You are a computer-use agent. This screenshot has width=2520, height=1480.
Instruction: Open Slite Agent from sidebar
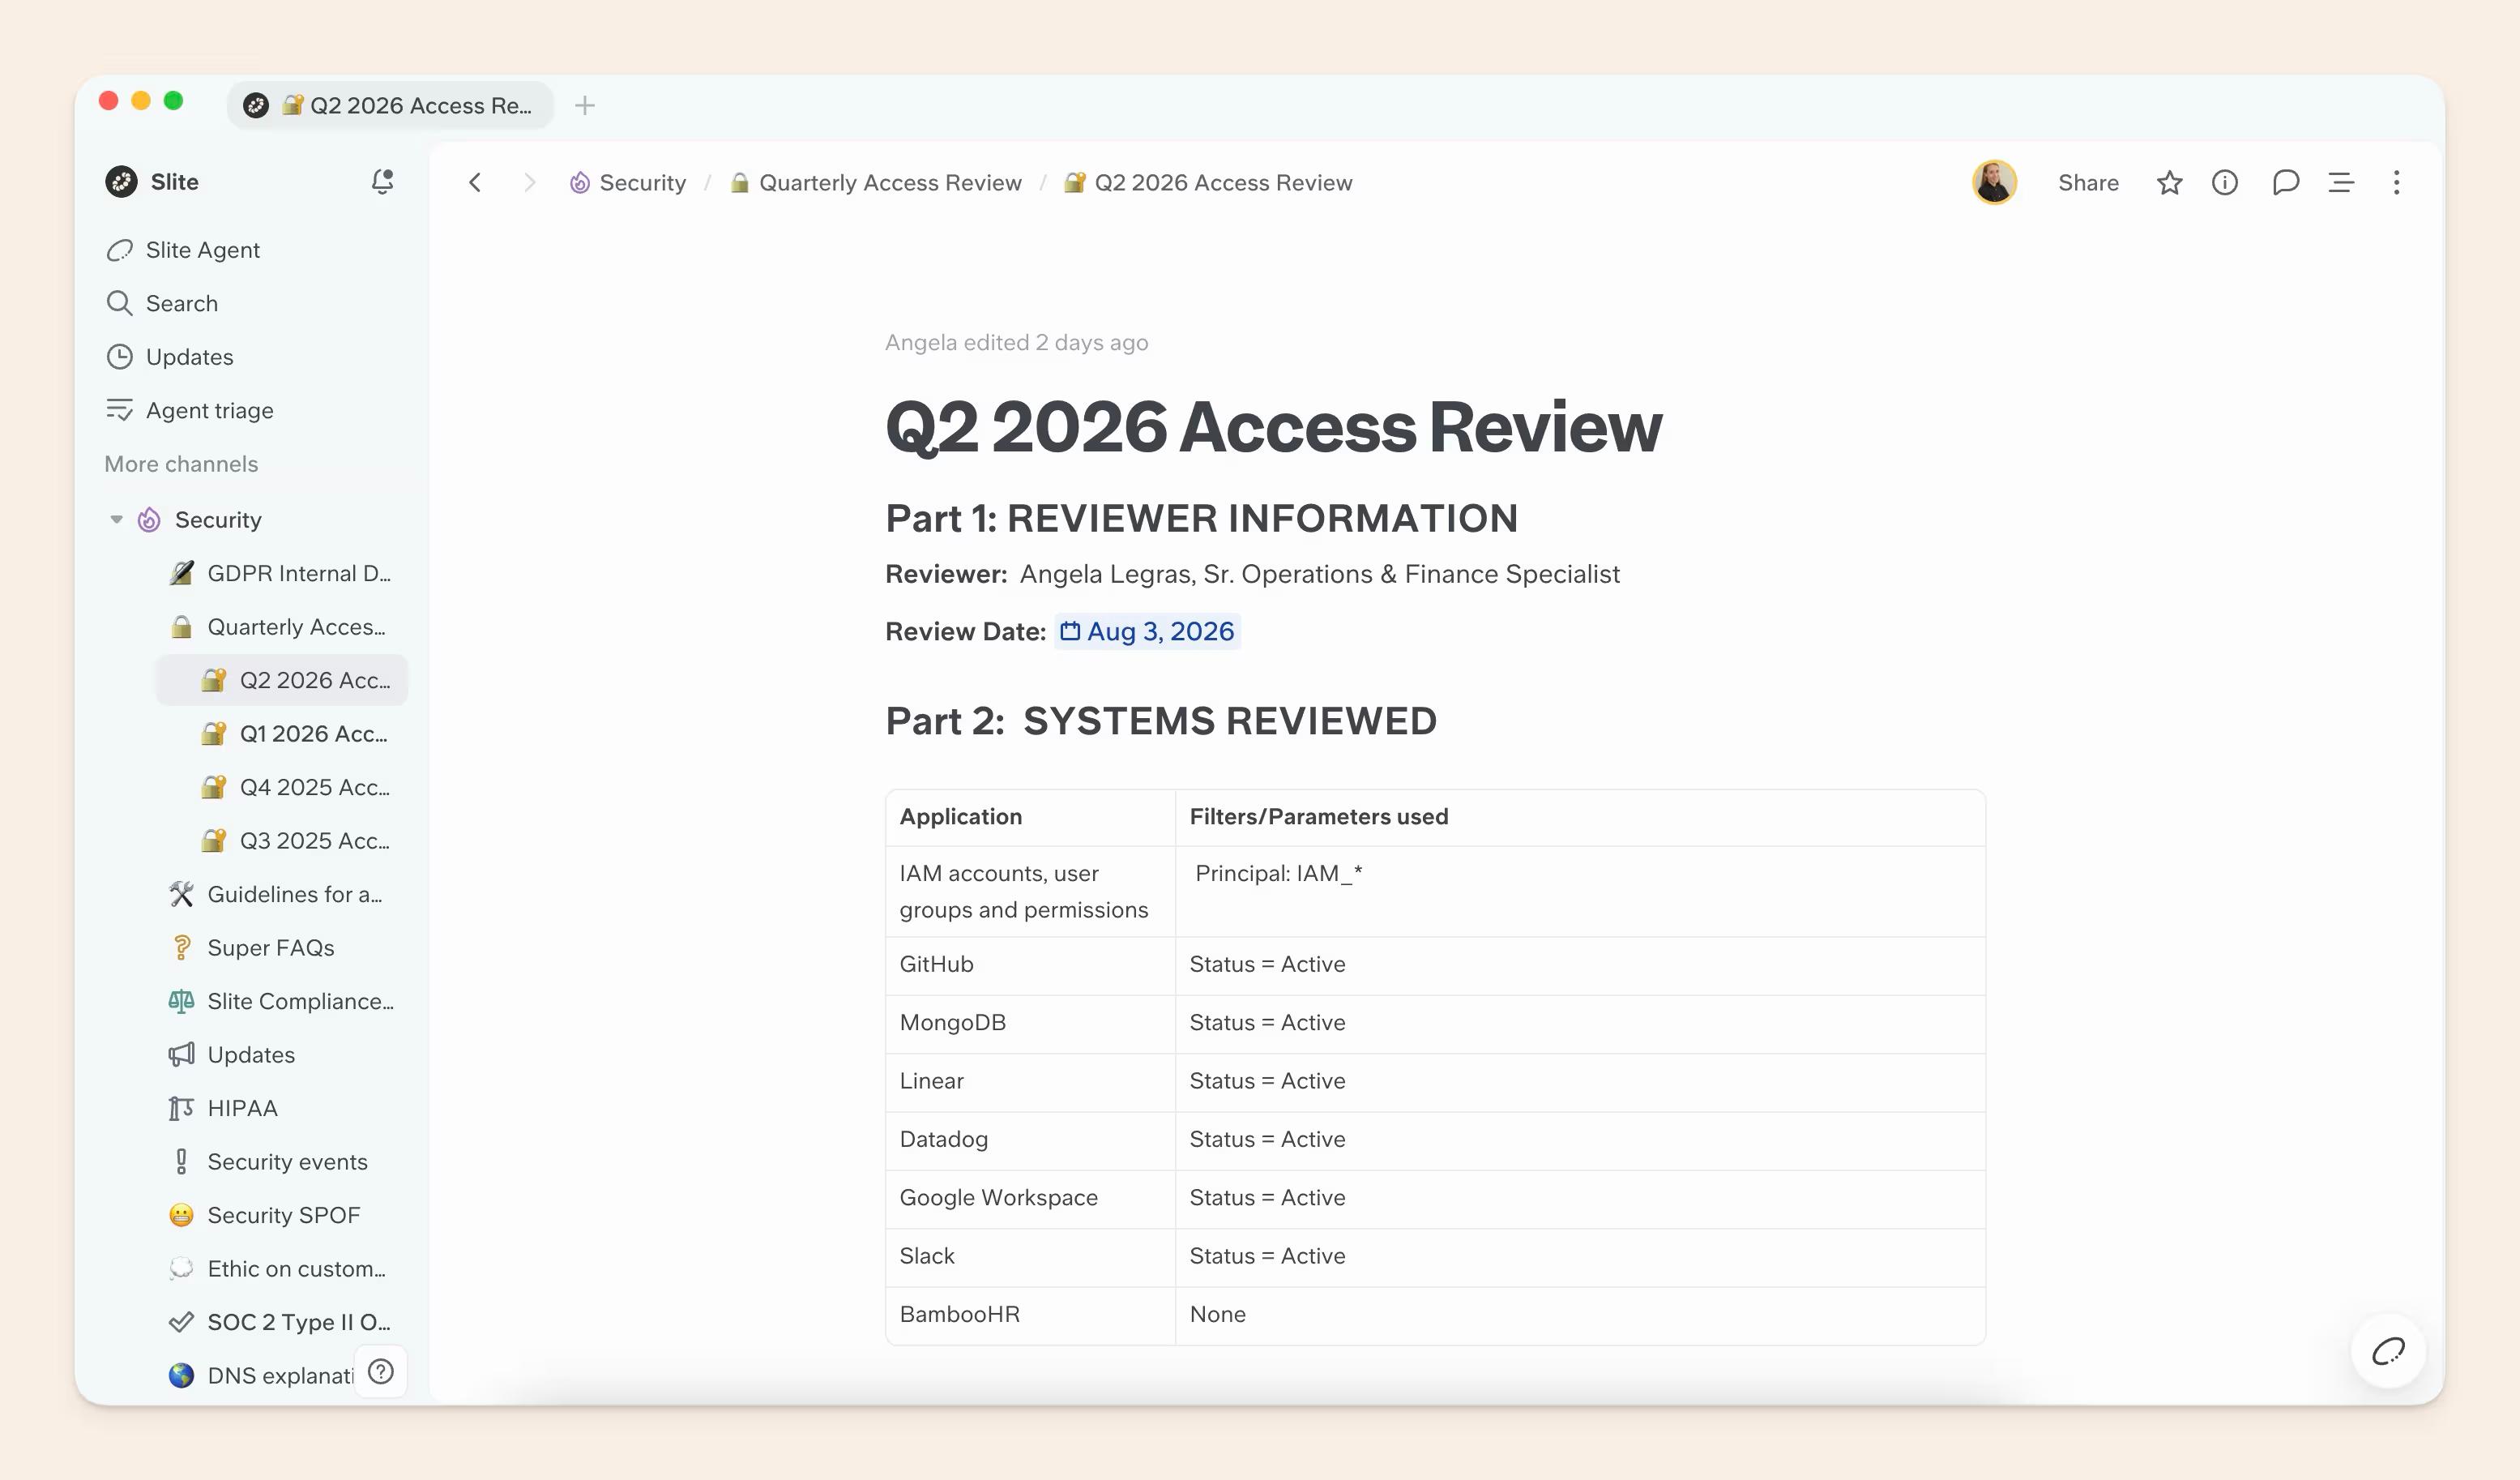click(202, 250)
